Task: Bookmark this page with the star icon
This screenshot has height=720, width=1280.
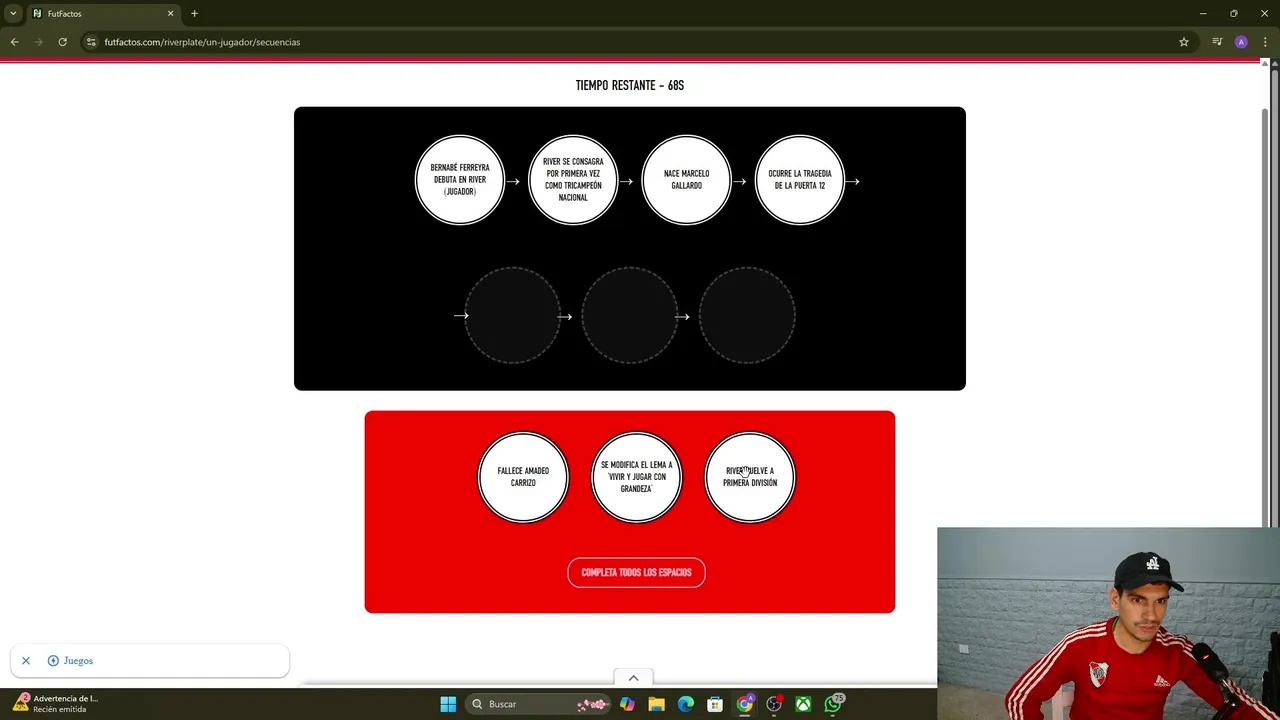Action: 1184,42
